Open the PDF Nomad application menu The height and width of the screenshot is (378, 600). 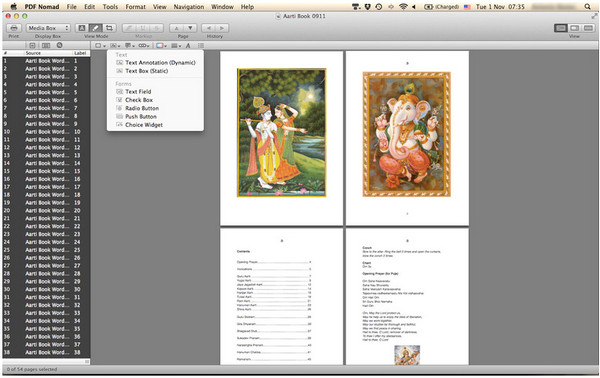pos(42,7)
